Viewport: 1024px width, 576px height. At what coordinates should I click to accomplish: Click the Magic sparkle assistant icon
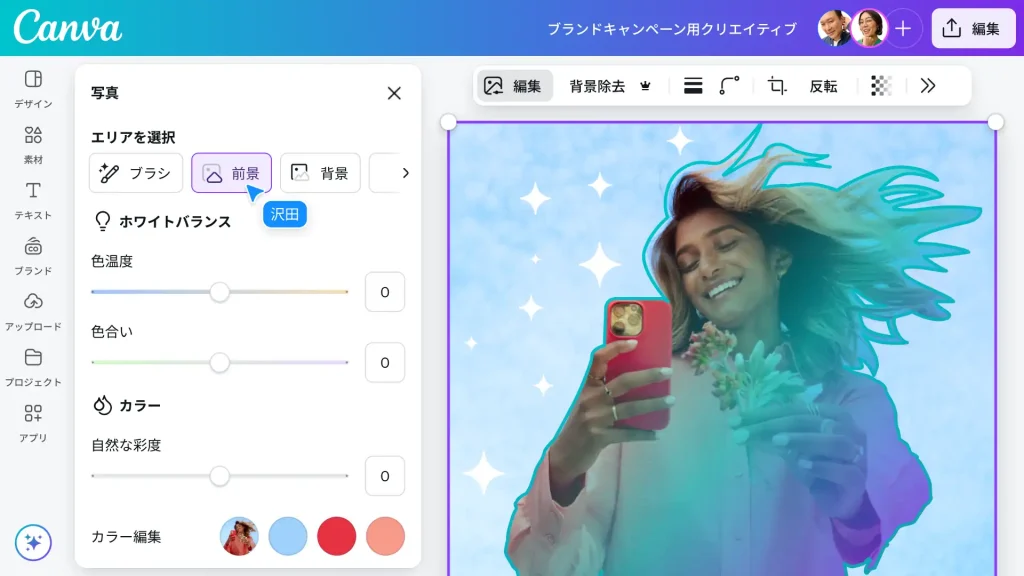coord(33,543)
